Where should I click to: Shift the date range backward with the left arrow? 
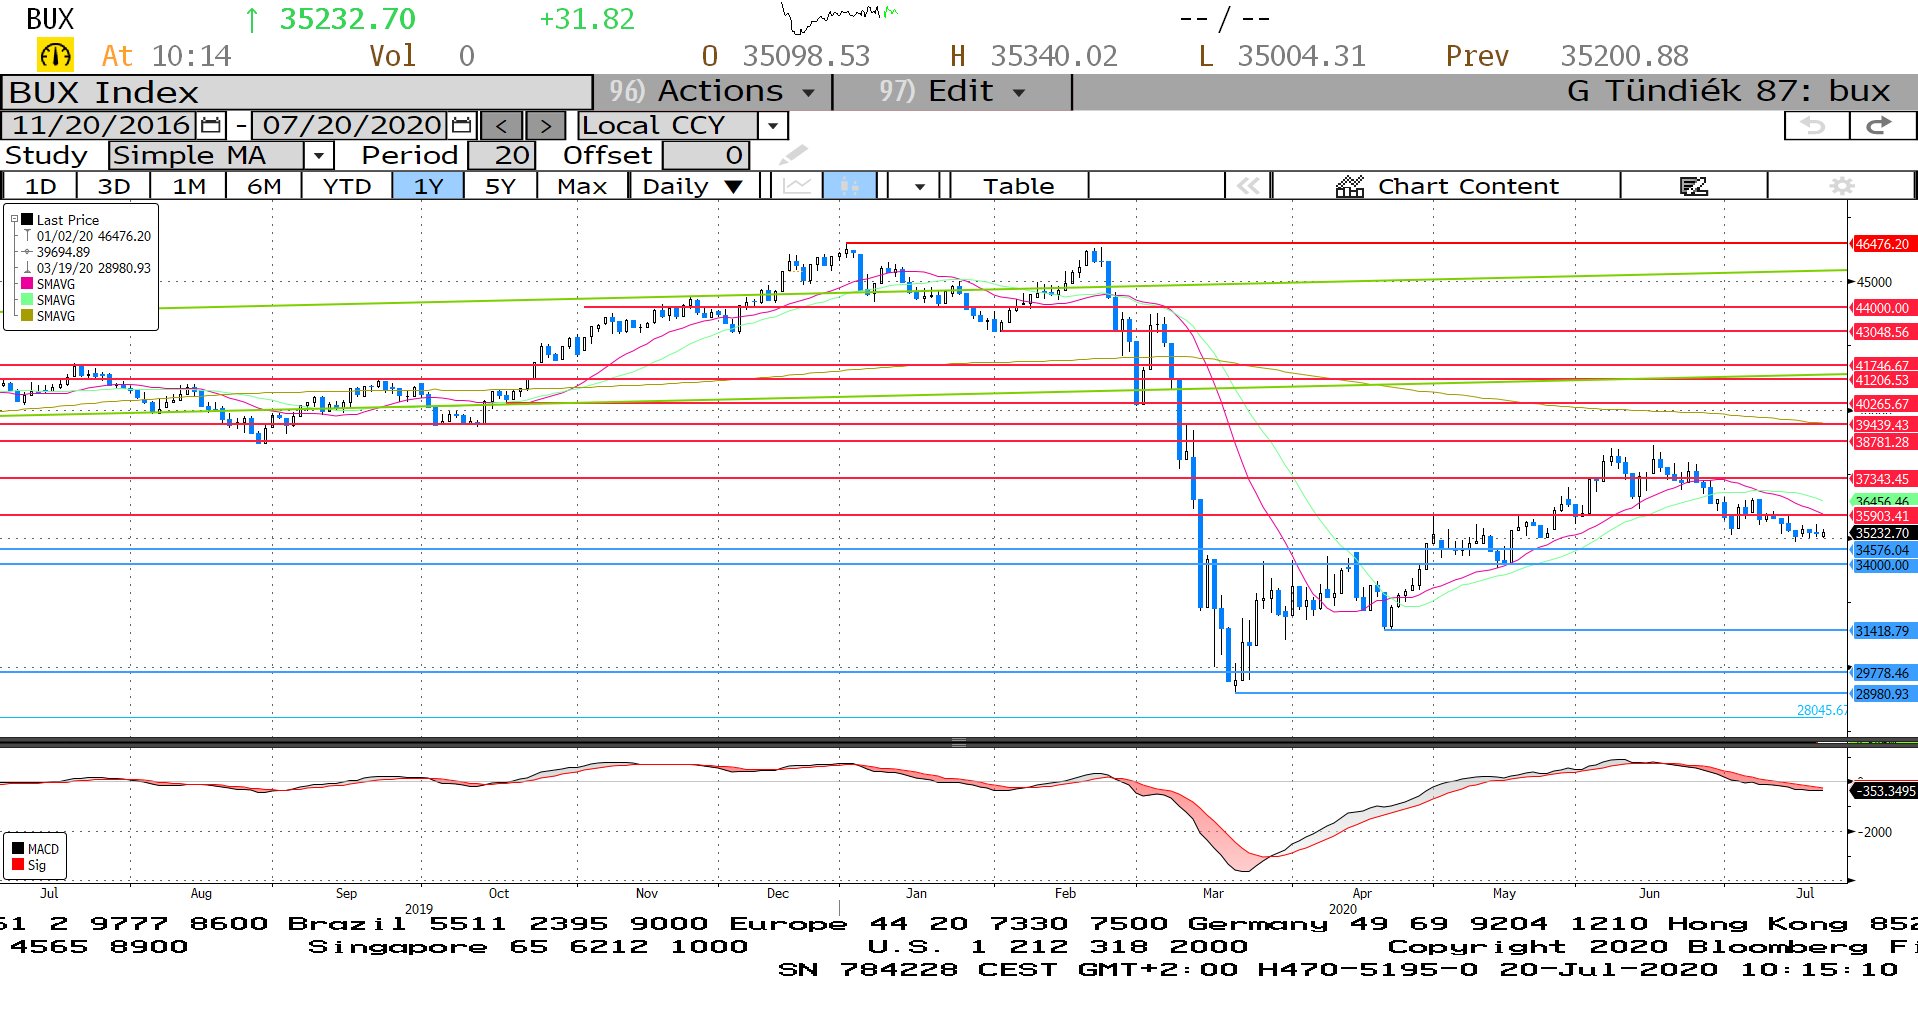[502, 125]
